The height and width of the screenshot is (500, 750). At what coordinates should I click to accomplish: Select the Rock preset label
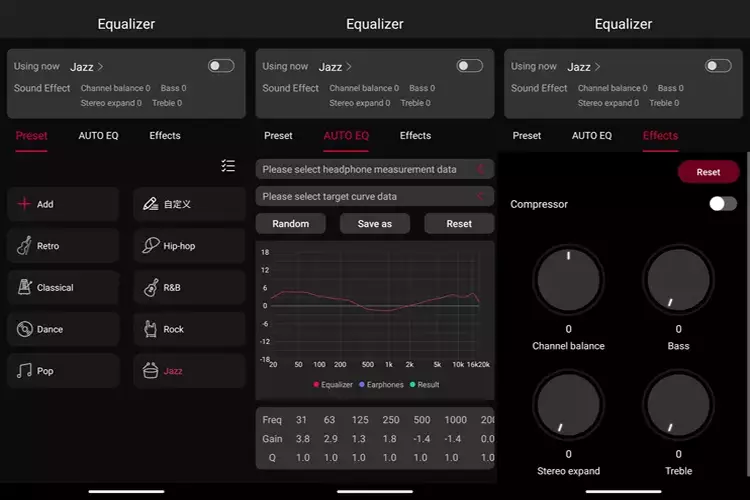(x=174, y=329)
